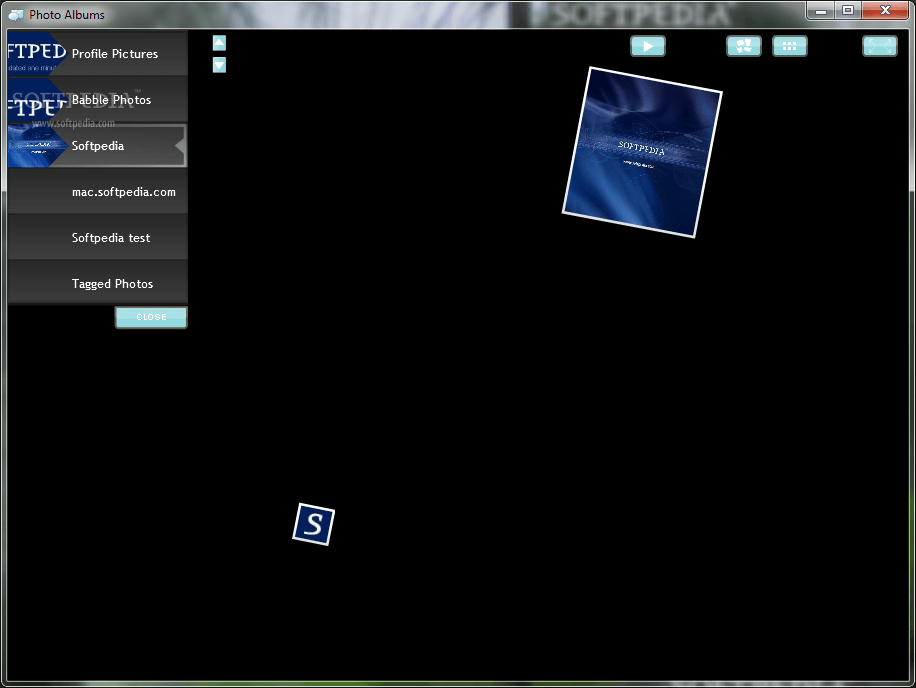Select the Softpedia test album

click(x=110, y=237)
